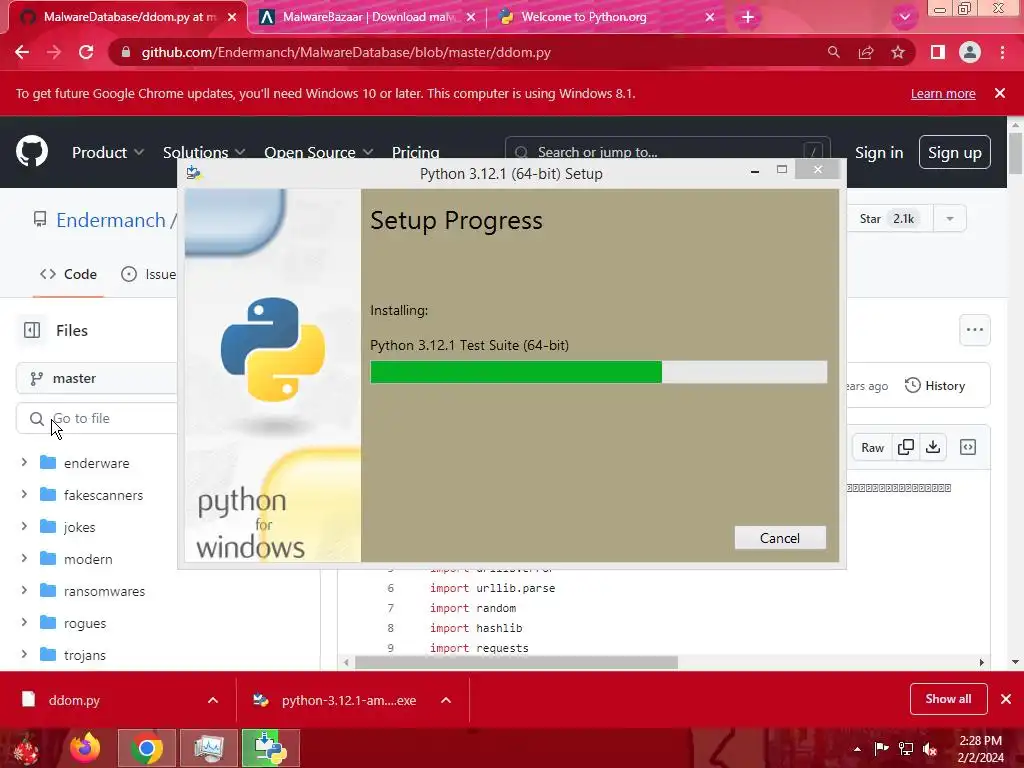This screenshot has height=768, width=1024.
Task: Star the repository
Action: [x=887, y=219]
